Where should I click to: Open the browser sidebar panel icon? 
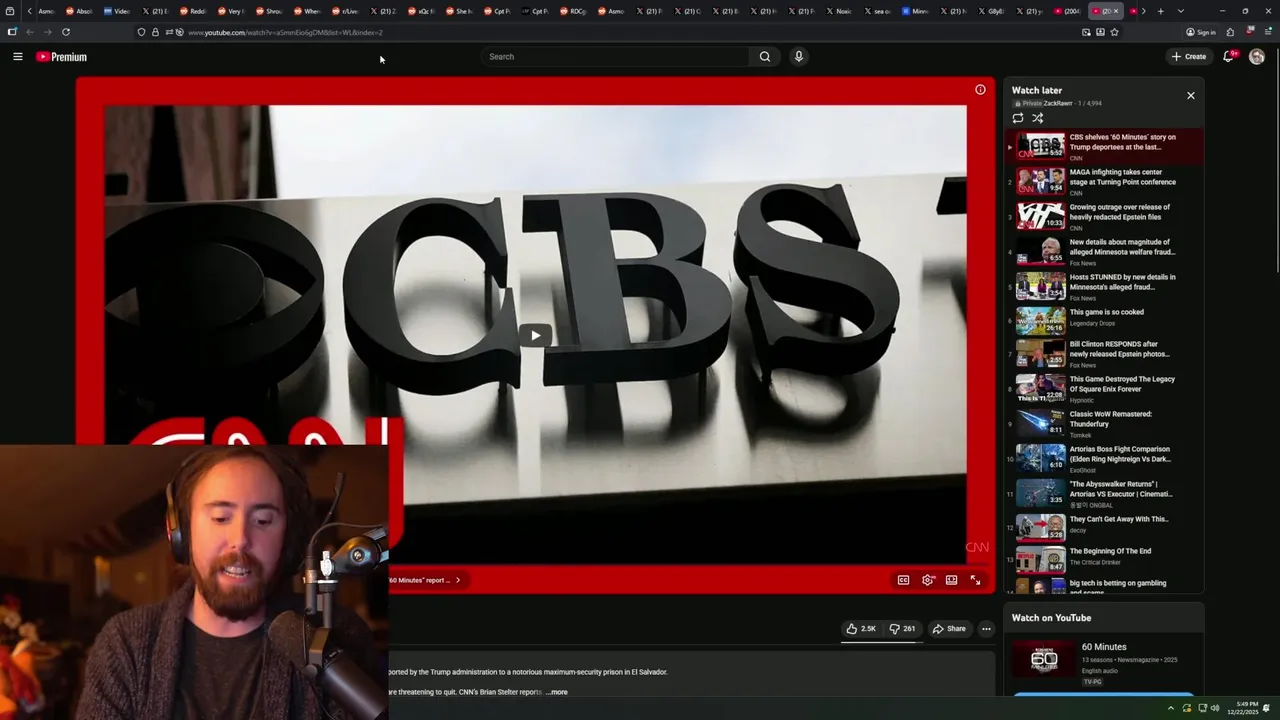point(12,32)
